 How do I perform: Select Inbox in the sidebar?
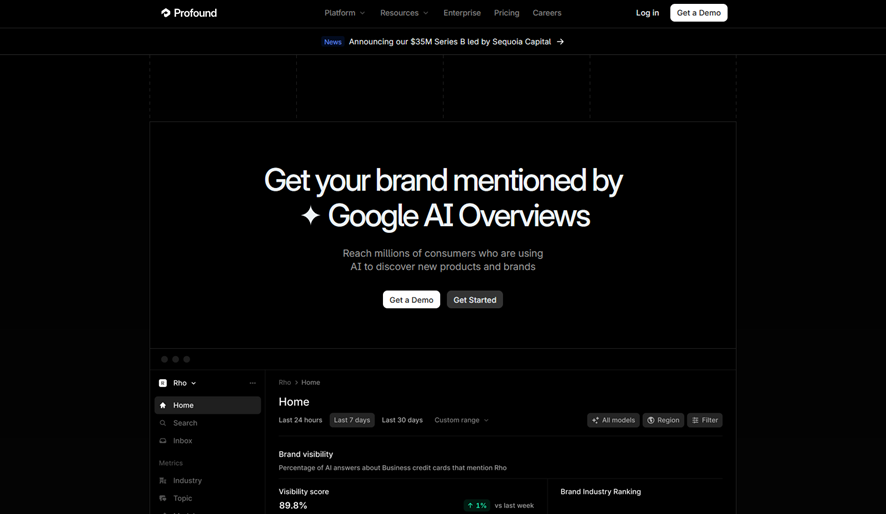tap(207, 441)
